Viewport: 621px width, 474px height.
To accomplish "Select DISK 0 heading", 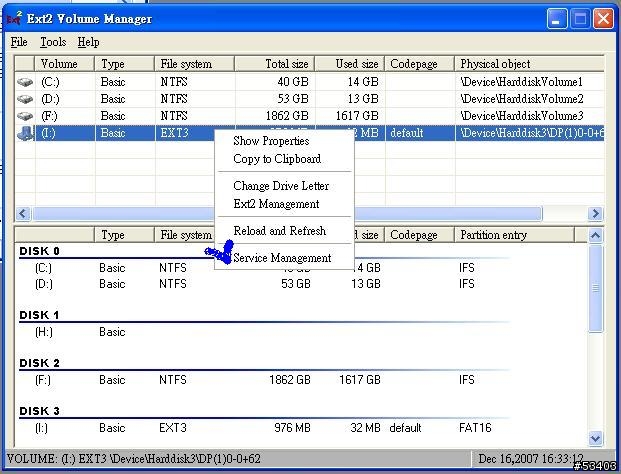I will tap(39, 251).
